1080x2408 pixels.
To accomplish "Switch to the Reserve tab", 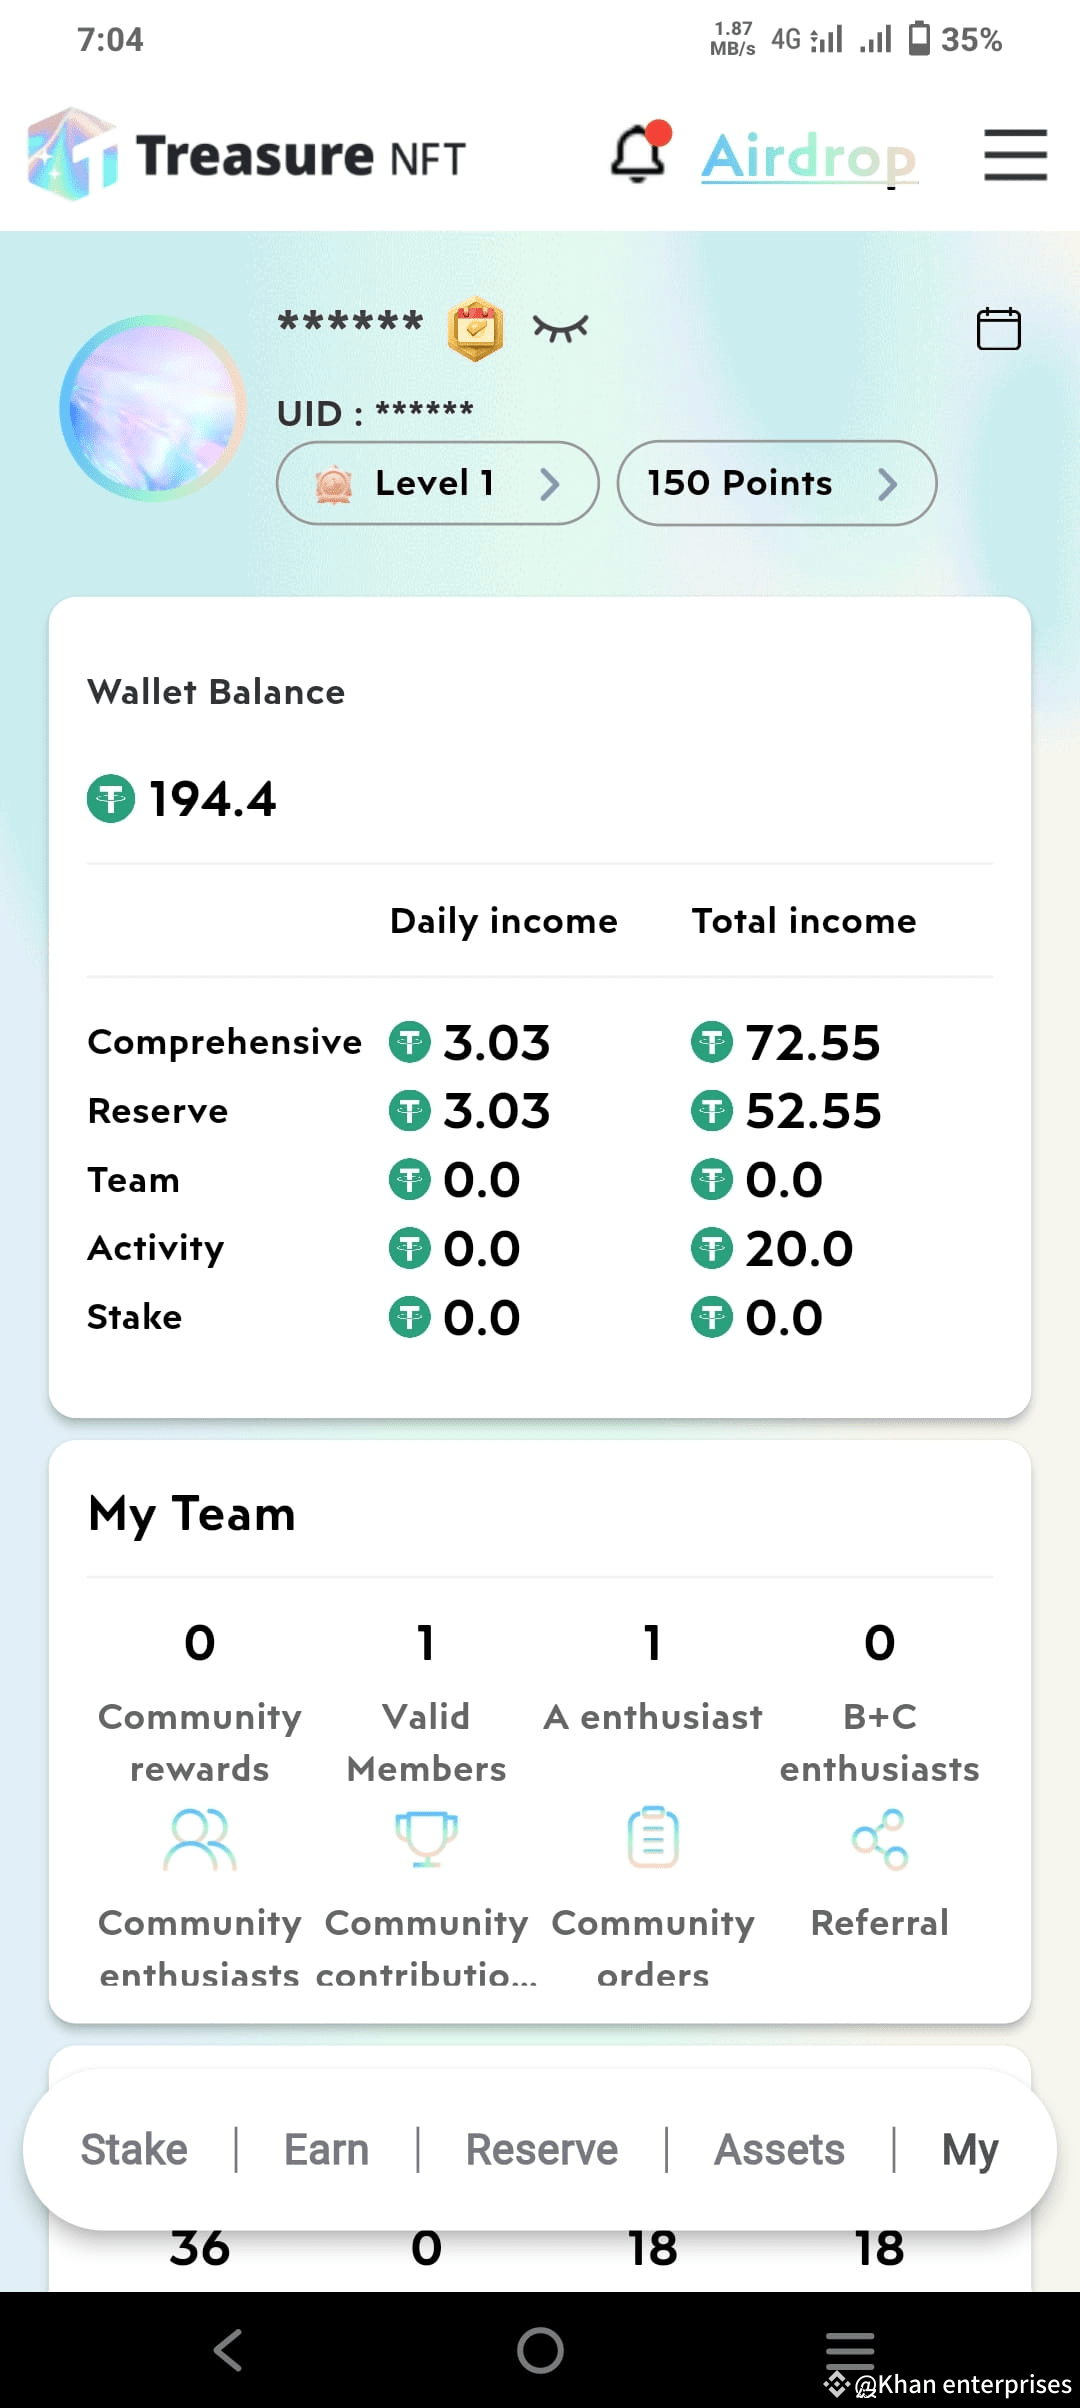I will pyautogui.click(x=542, y=2149).
